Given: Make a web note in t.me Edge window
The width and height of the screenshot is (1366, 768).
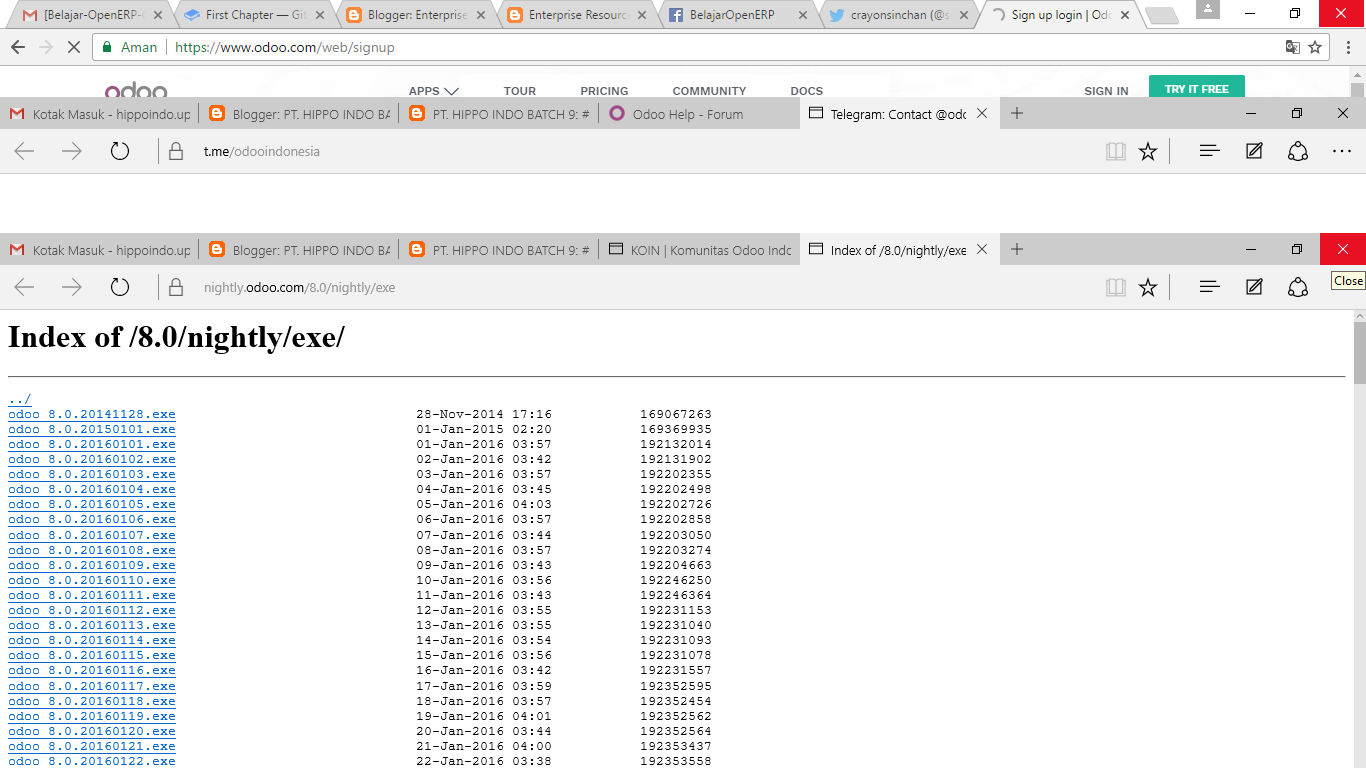Looking at the screenshot, I should (1254, 151).
